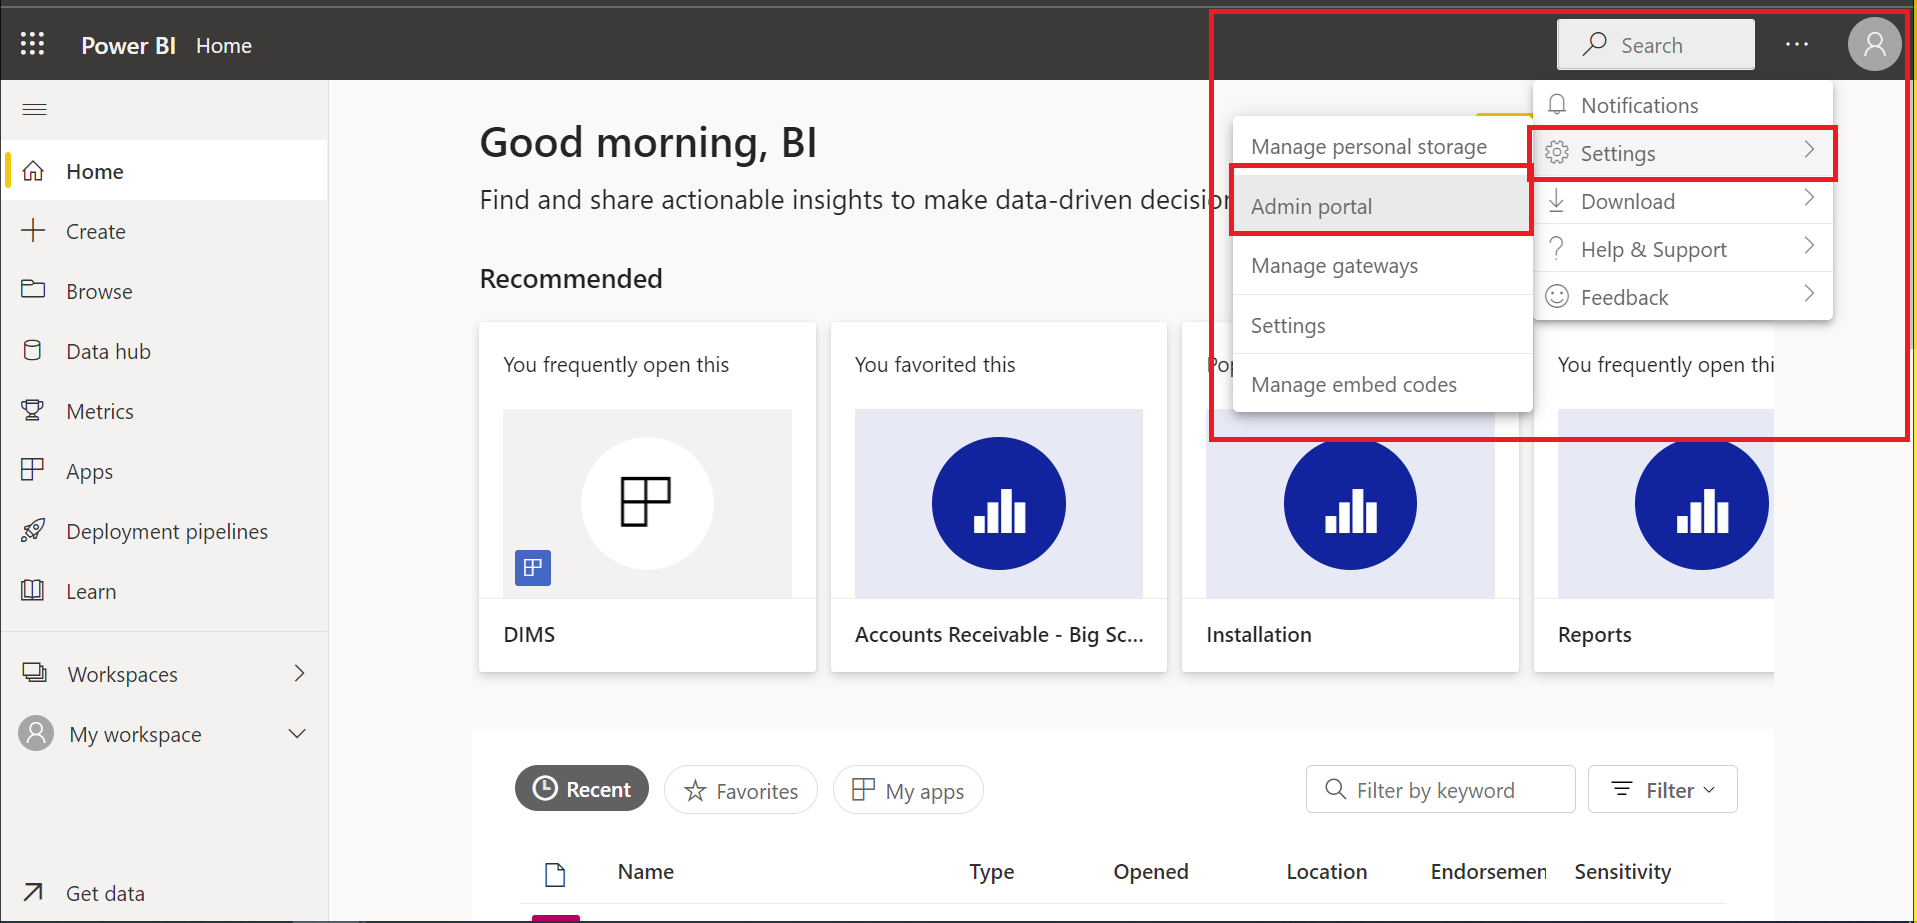Click the Workspaces monitor icon
Image resolution: width=1917 pixels, height=923 pixels.
(x=34, y=673)
